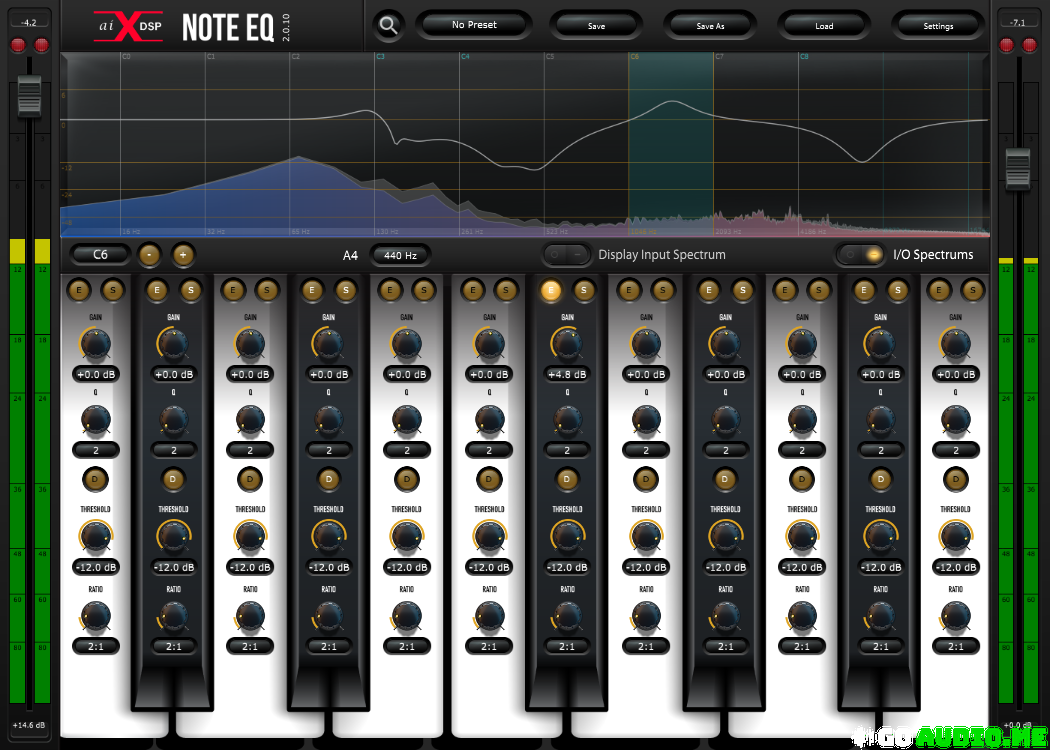The height and width of the screenshot is (750, 1050).
Task: Select the C3 octave marker in the spectrum
Action: (x=380, y=57)
